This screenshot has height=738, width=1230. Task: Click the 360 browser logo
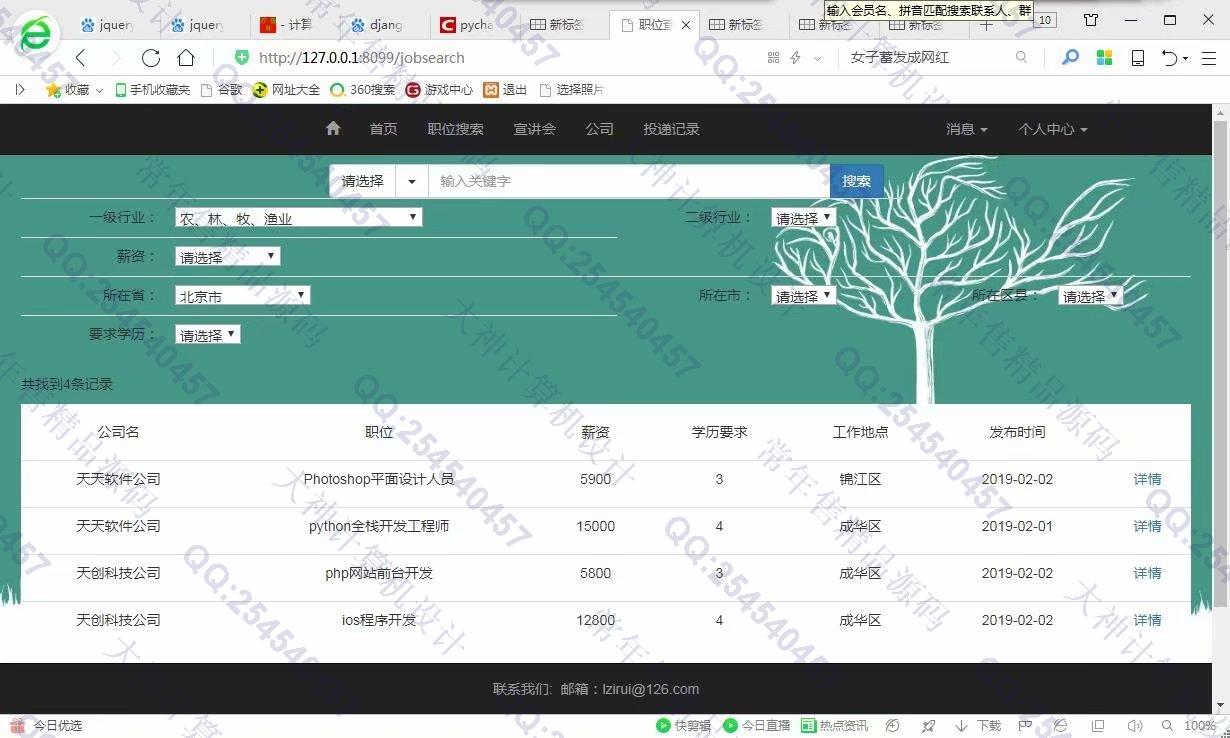click(x=37, y=36)
